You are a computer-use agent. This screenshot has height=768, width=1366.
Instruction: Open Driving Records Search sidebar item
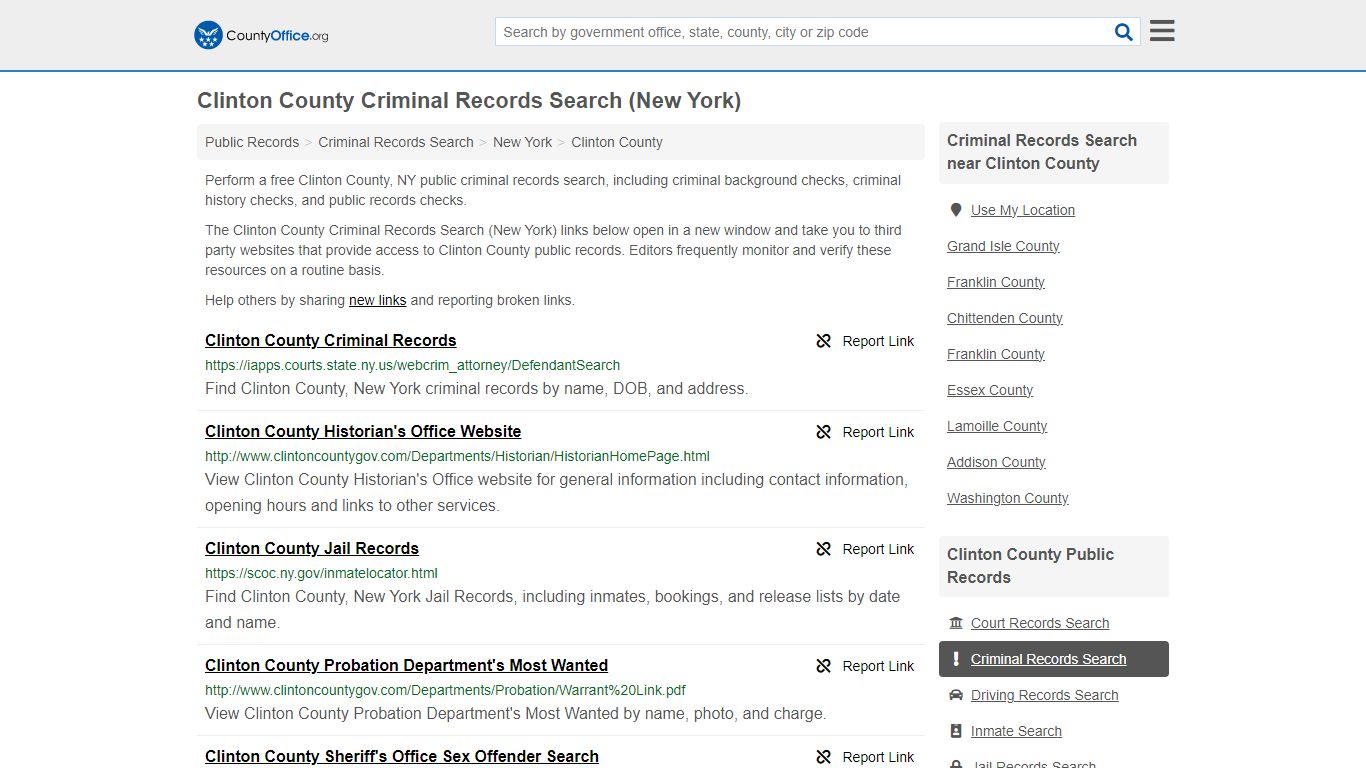1045,695
